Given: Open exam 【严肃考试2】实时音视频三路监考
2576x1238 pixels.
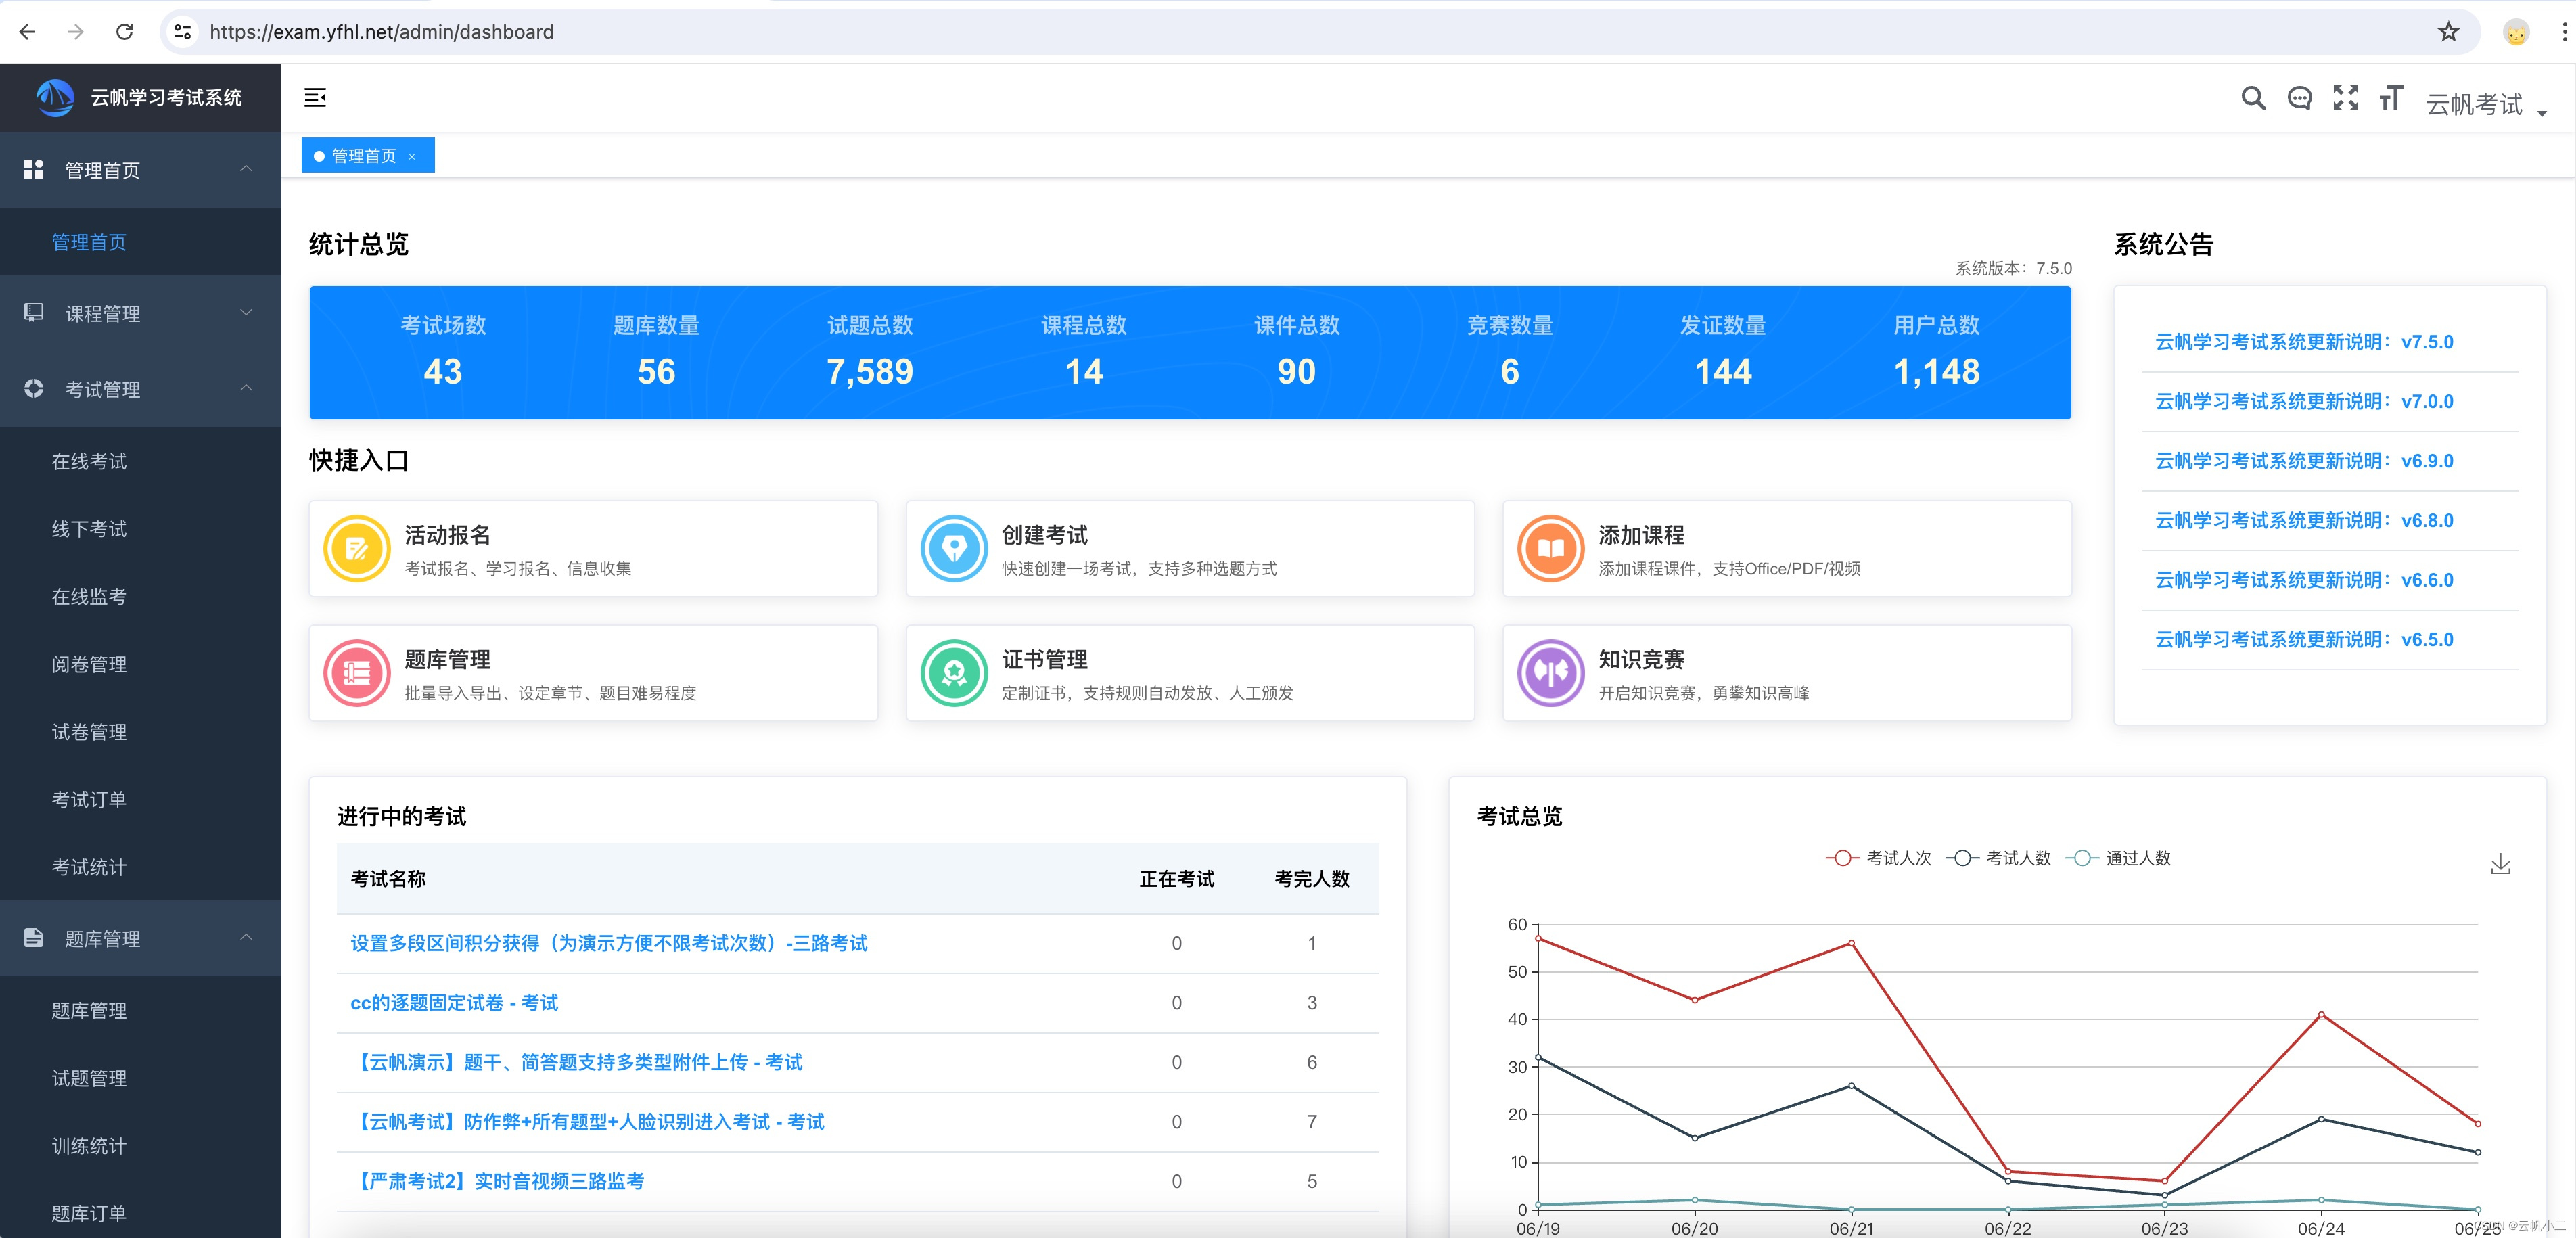Looking at the screenshot, I should (x=498, y=1181).
